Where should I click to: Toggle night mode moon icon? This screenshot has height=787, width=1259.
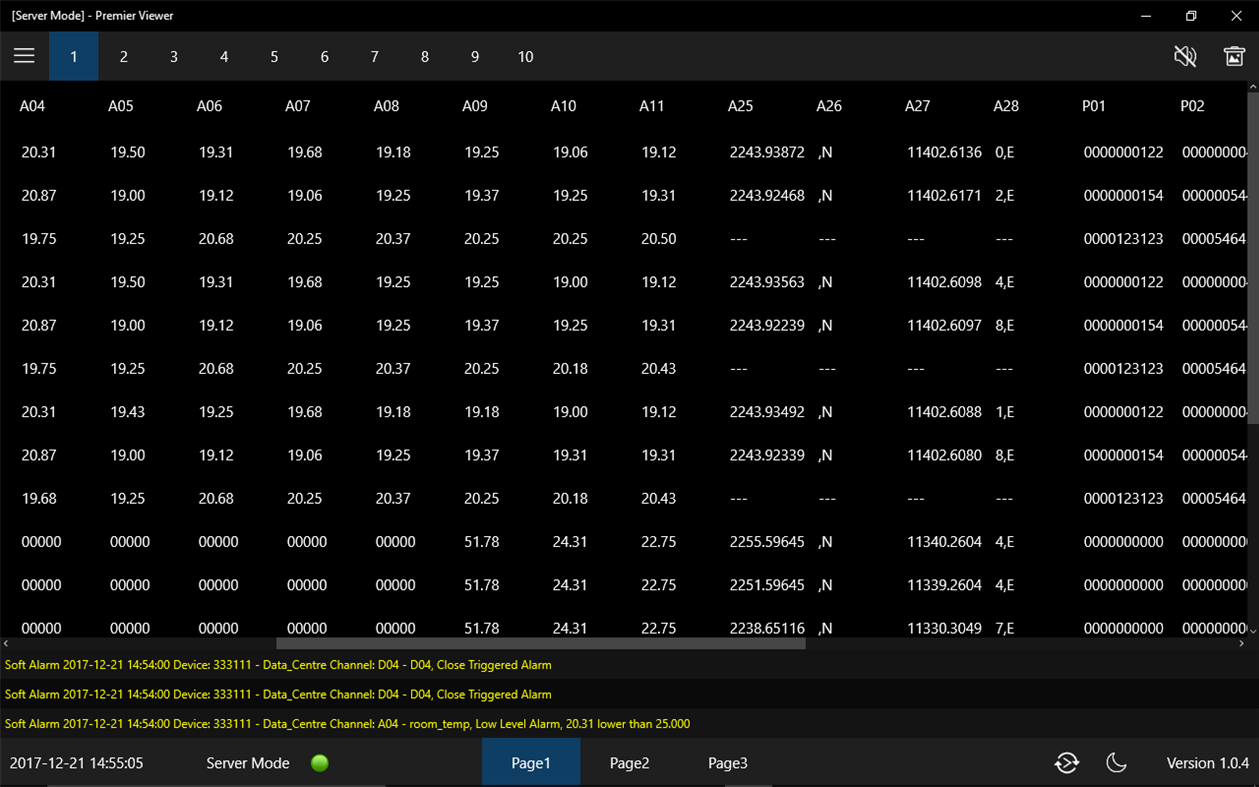[1117, 763]
